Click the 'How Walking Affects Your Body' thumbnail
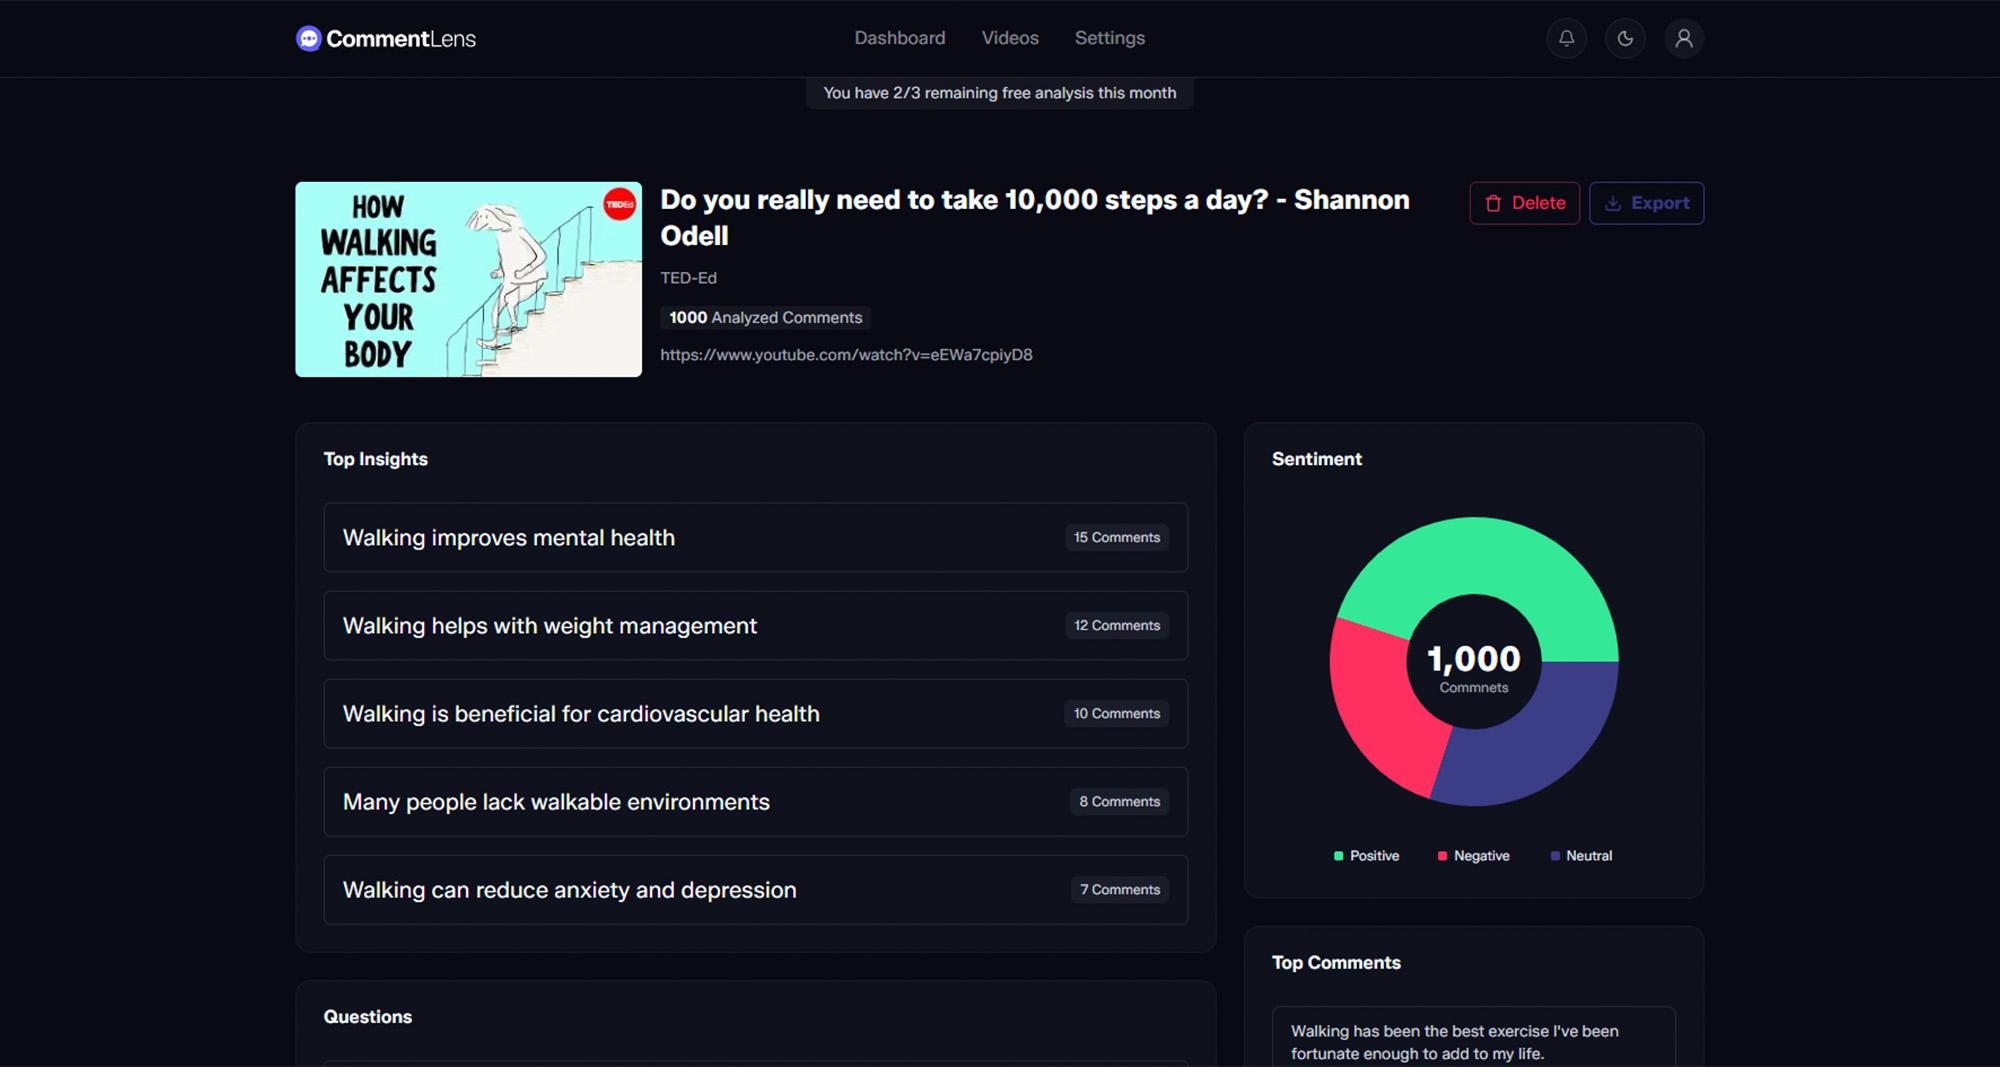The height and width of the screenshot is (1067, 2000). tap(468, 279)
